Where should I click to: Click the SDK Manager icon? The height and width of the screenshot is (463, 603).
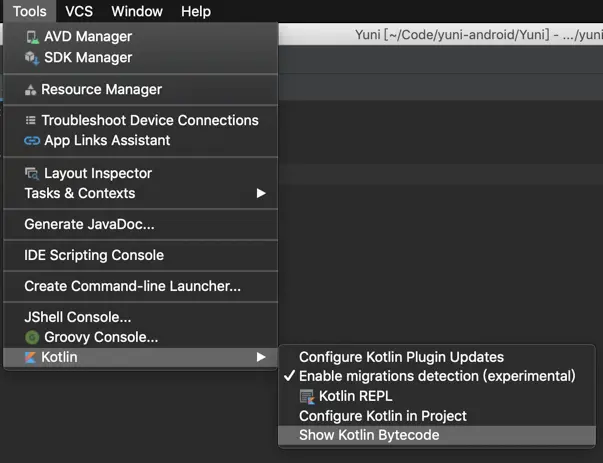[32, 58]
